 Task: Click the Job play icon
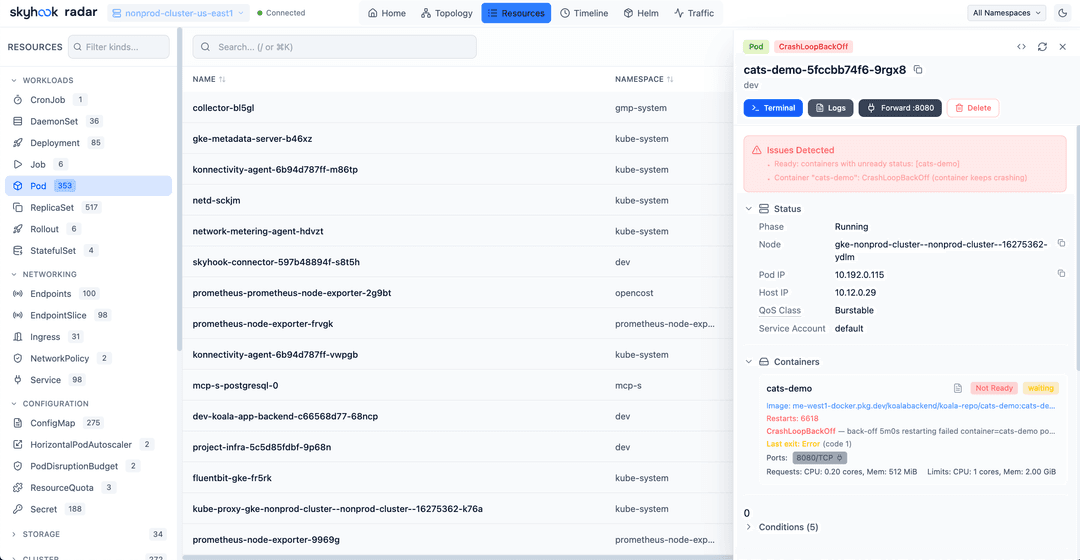[x=18, y=165]
